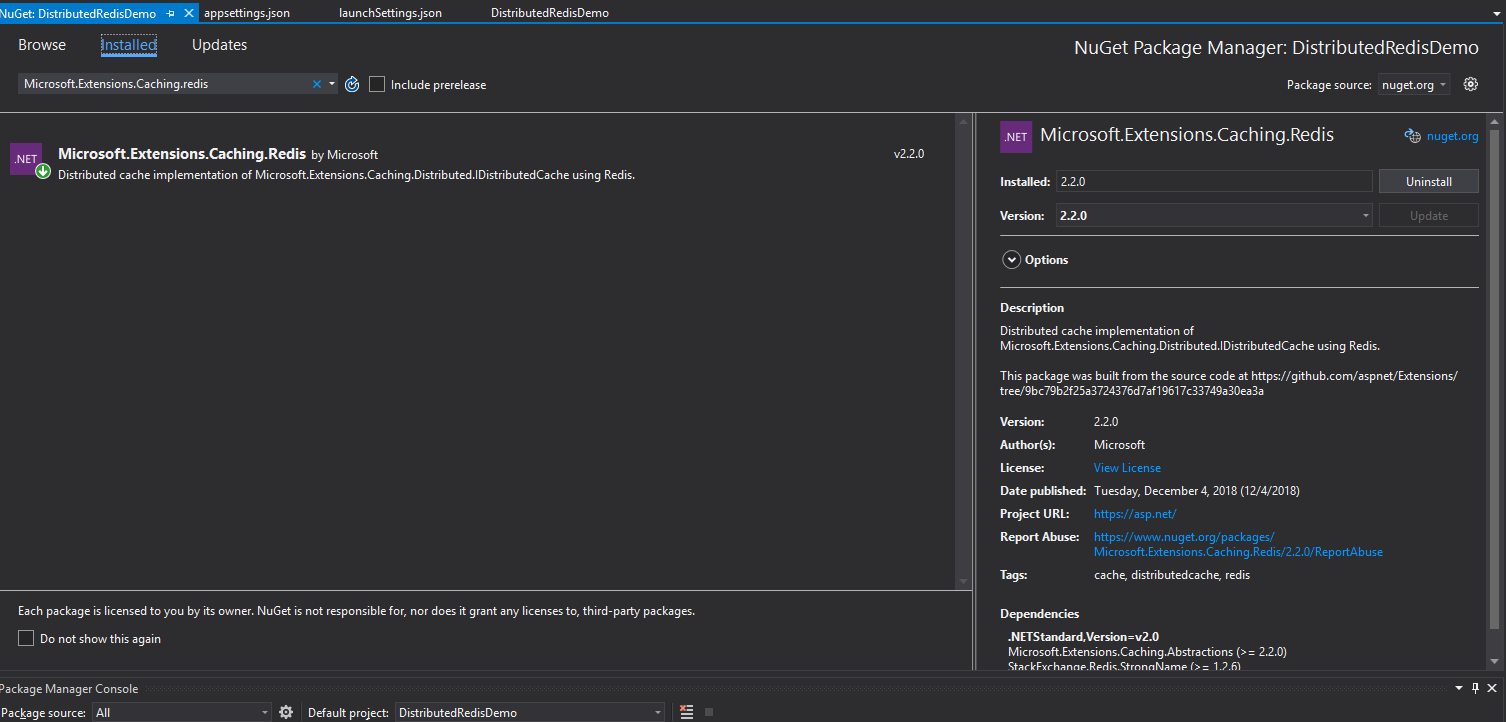Click the Update button

pos(1428,215)
